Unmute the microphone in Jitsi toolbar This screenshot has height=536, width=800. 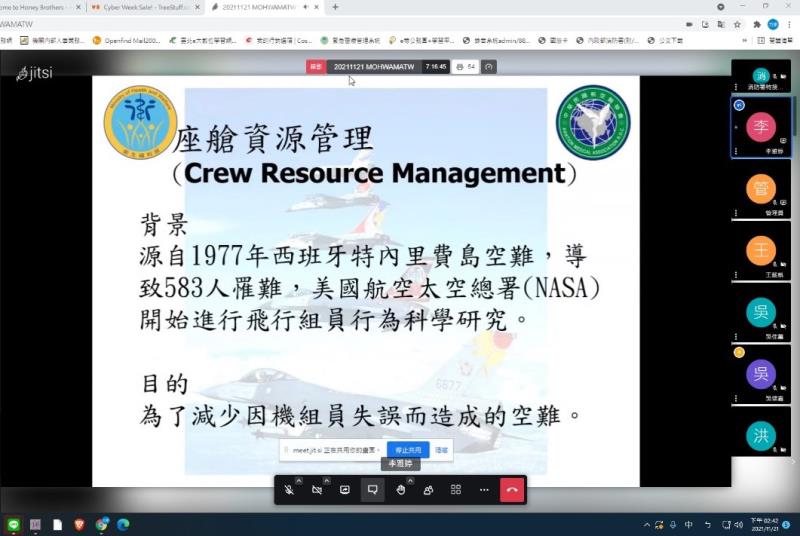pyautogui.click(x=288, y=490)
